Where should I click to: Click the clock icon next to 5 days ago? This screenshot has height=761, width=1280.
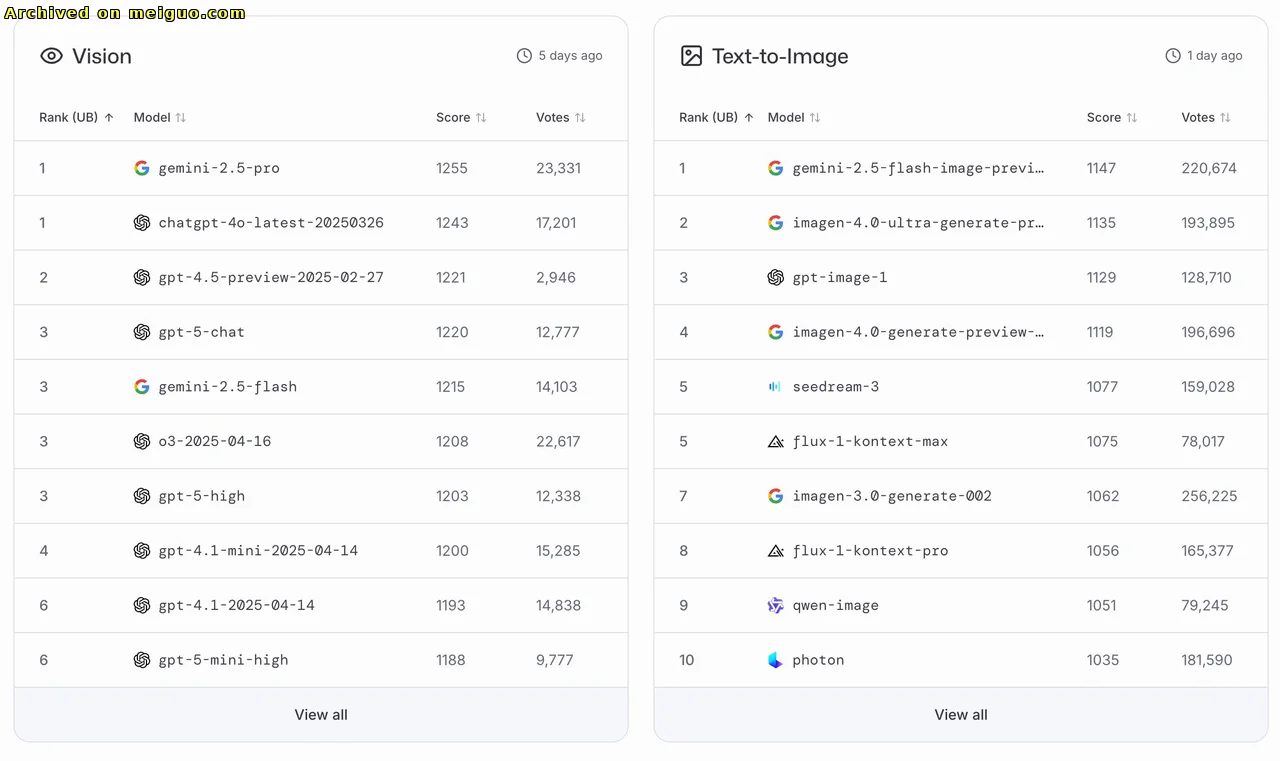pos(524,56)
